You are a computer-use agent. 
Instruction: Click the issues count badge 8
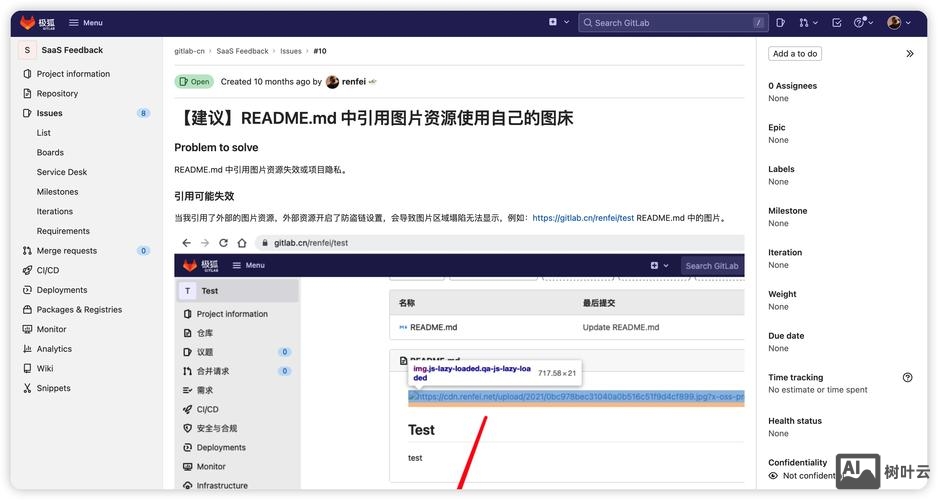pos(143,113)
